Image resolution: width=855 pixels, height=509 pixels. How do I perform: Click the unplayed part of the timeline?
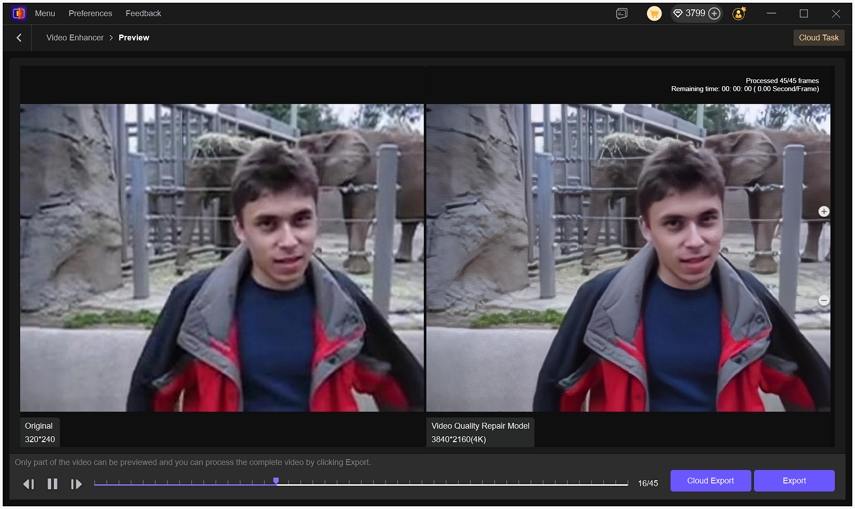coord(454,484)
